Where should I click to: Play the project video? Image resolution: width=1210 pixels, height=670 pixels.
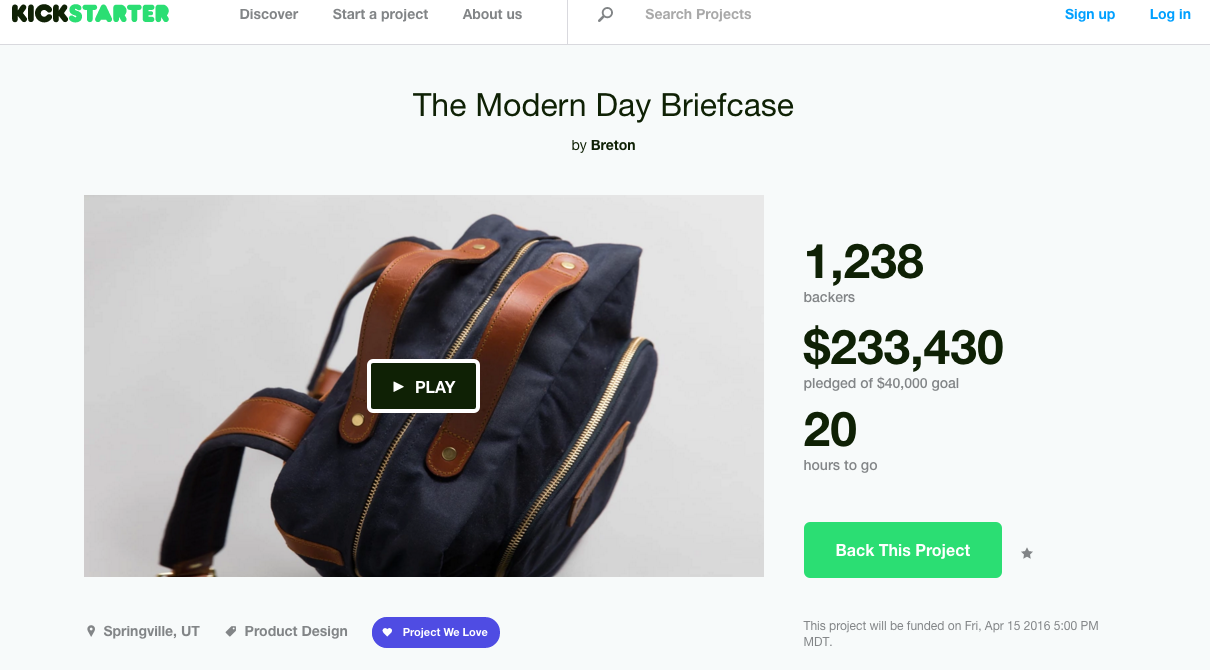pos(423,386)
